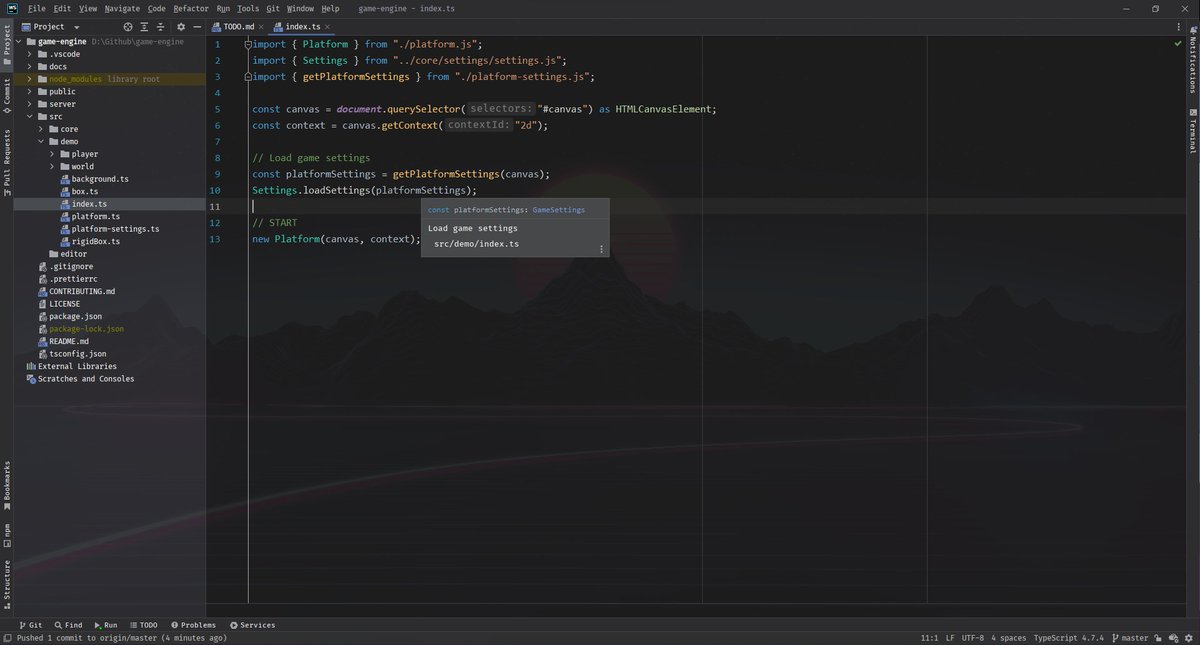Open the Navigate menu

(122, 8)
